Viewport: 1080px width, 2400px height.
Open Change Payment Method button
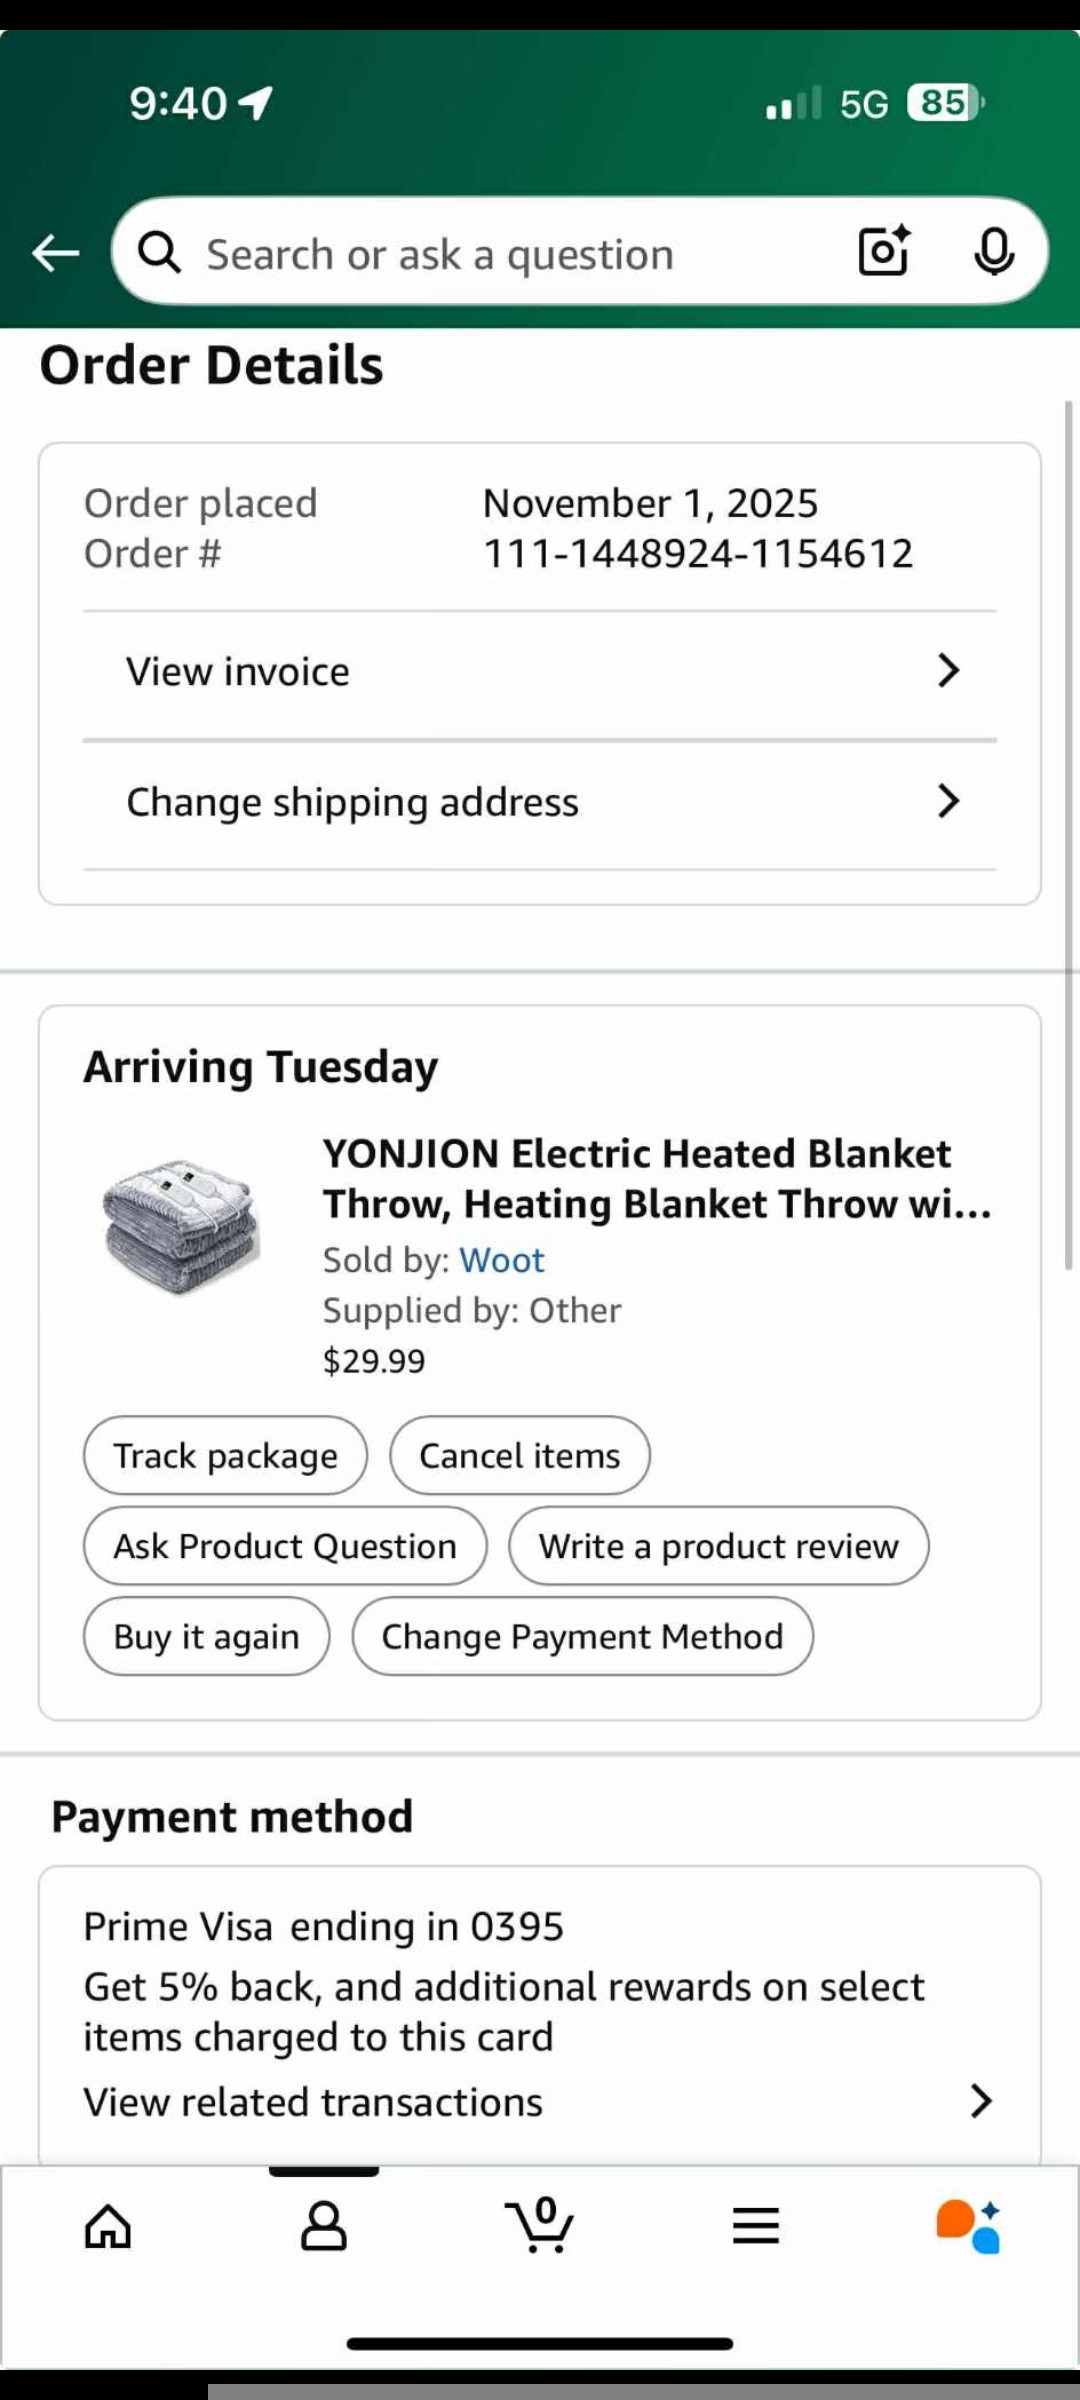pos(583,1636)
